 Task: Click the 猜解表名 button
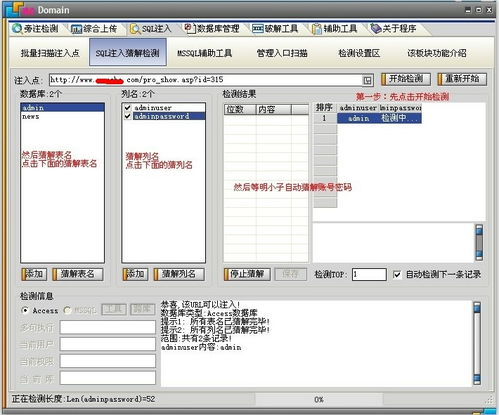pyautogui.click(x=78, y=274)
